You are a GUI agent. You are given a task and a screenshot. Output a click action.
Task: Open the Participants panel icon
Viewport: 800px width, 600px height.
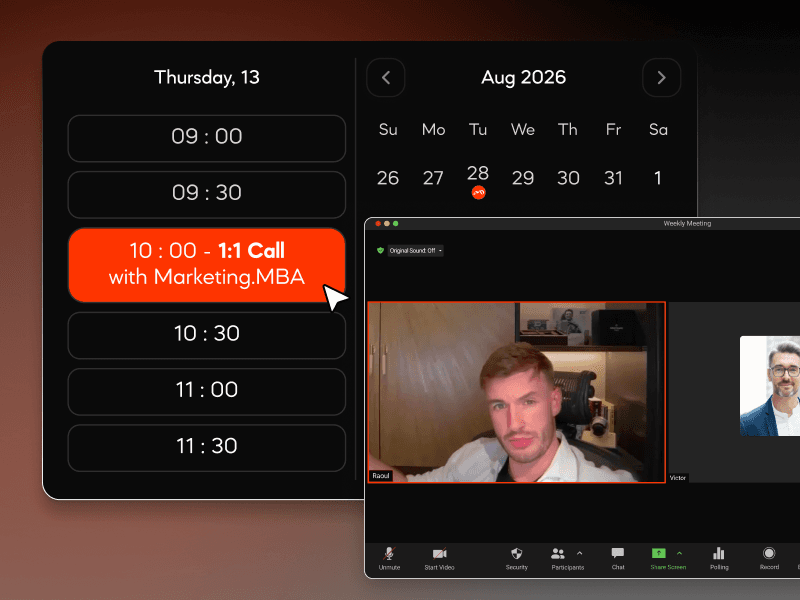point(558,554)
